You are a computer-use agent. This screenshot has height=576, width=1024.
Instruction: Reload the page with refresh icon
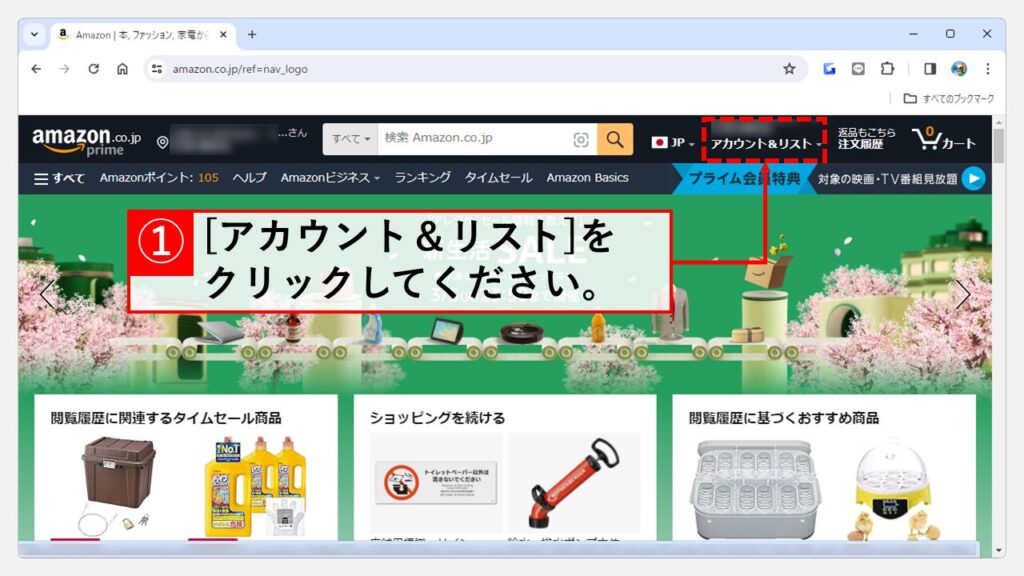click(x=93, y=69)
